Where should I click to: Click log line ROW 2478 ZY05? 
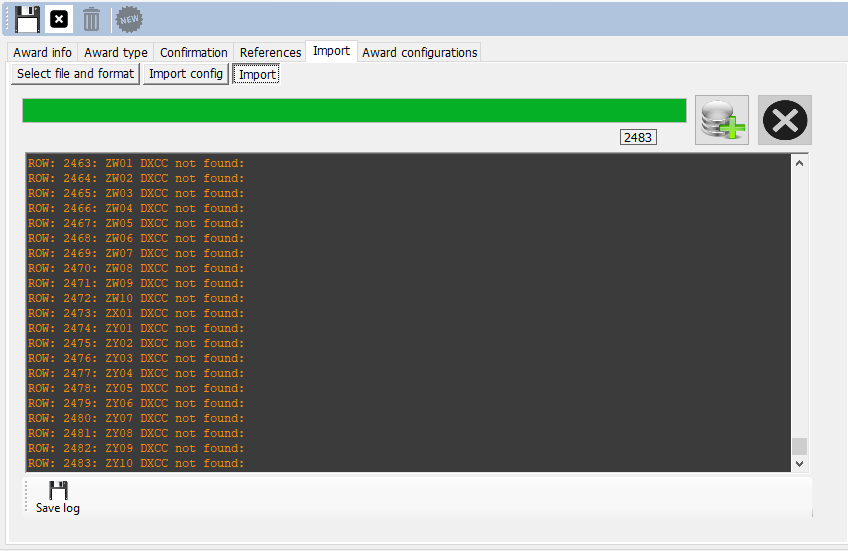[136, 388]
